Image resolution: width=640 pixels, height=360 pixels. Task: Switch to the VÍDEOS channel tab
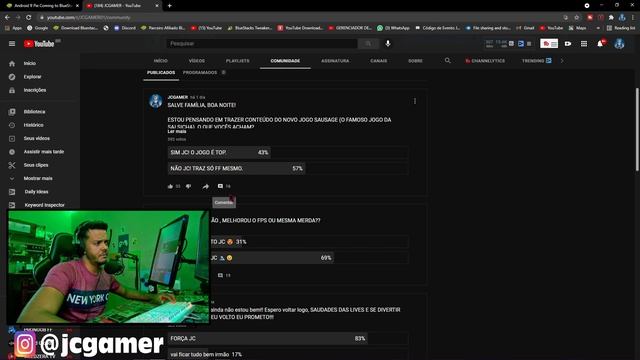[197, 61]
